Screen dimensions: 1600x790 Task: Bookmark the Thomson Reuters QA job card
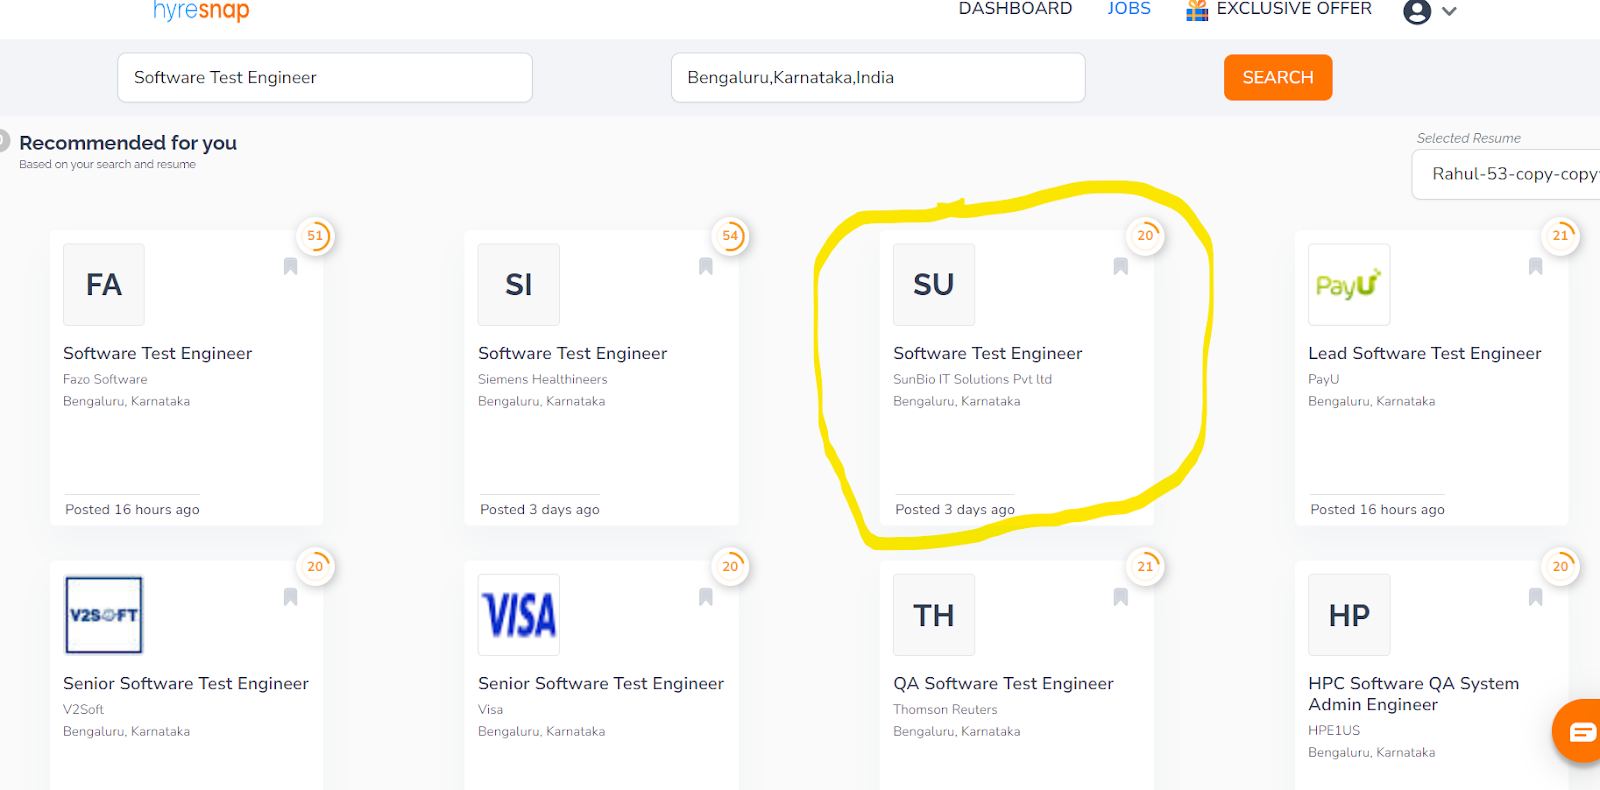1120,597
